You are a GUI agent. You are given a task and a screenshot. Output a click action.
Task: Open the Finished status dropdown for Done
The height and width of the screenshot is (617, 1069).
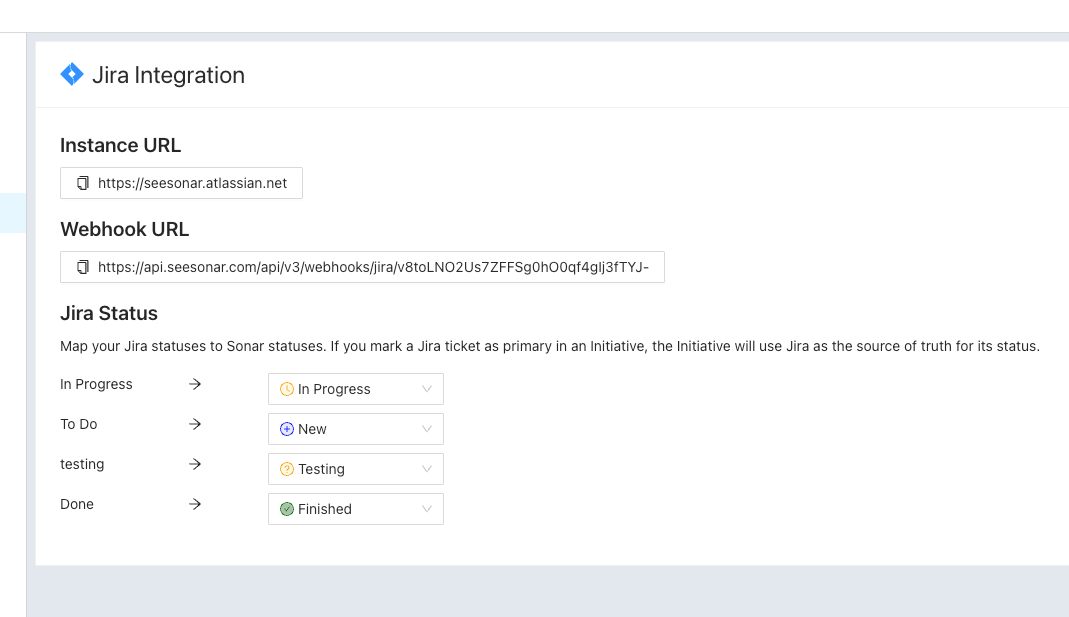point(428,508)
